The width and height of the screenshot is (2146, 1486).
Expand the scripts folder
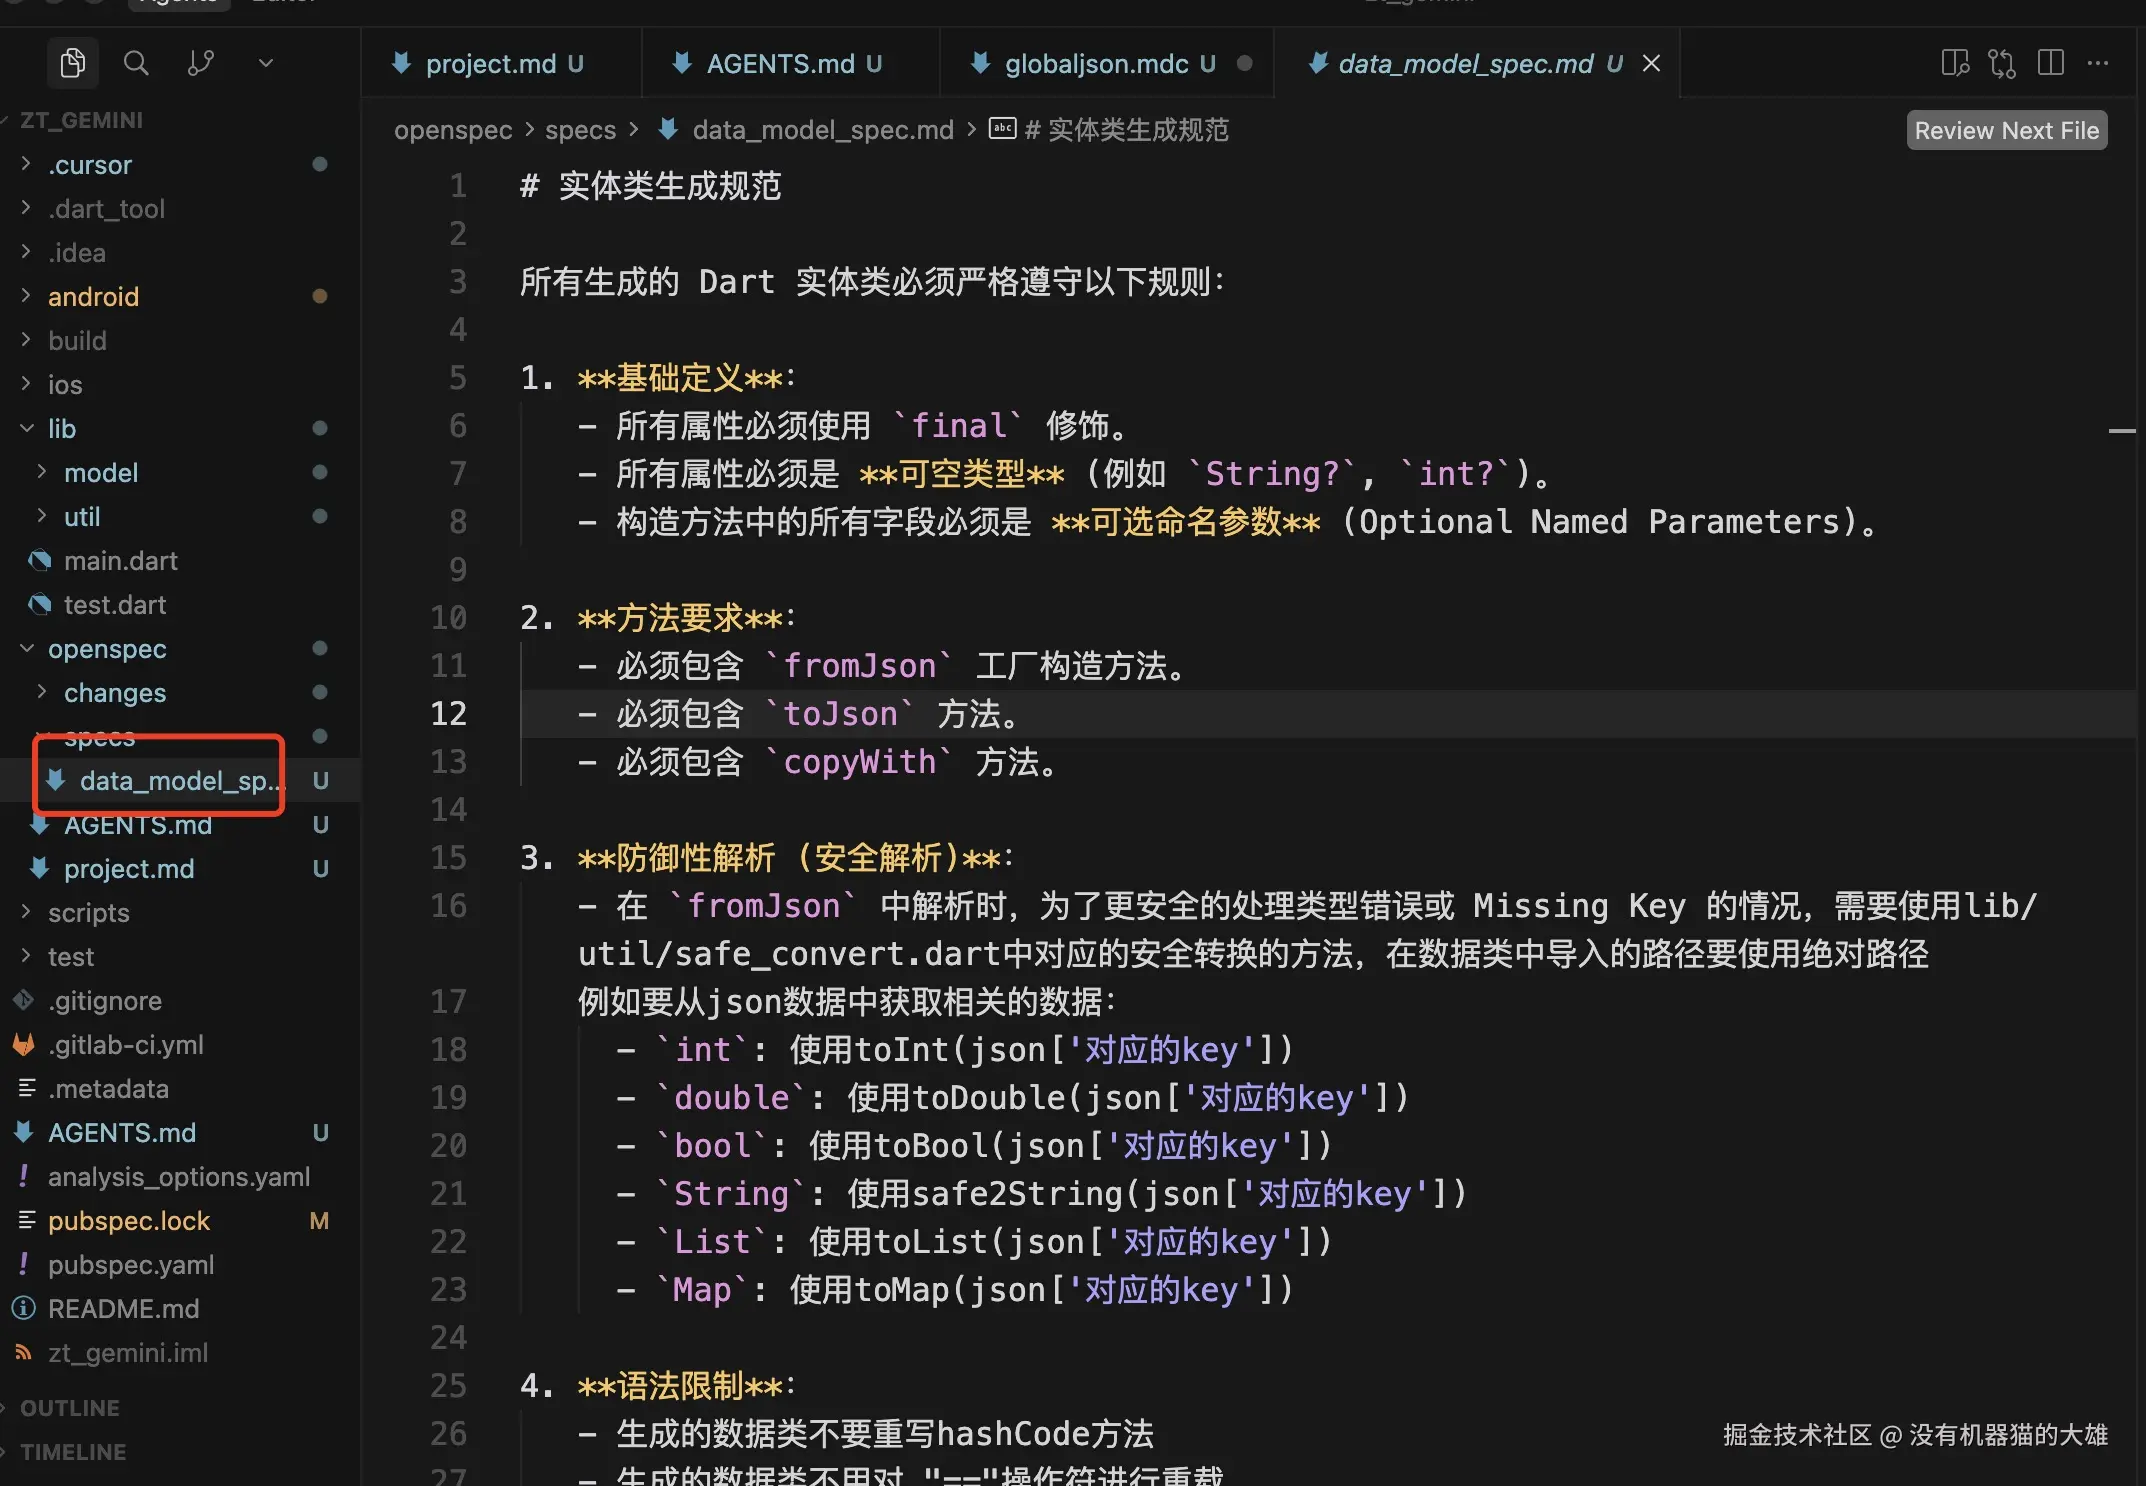pos(88,913)
